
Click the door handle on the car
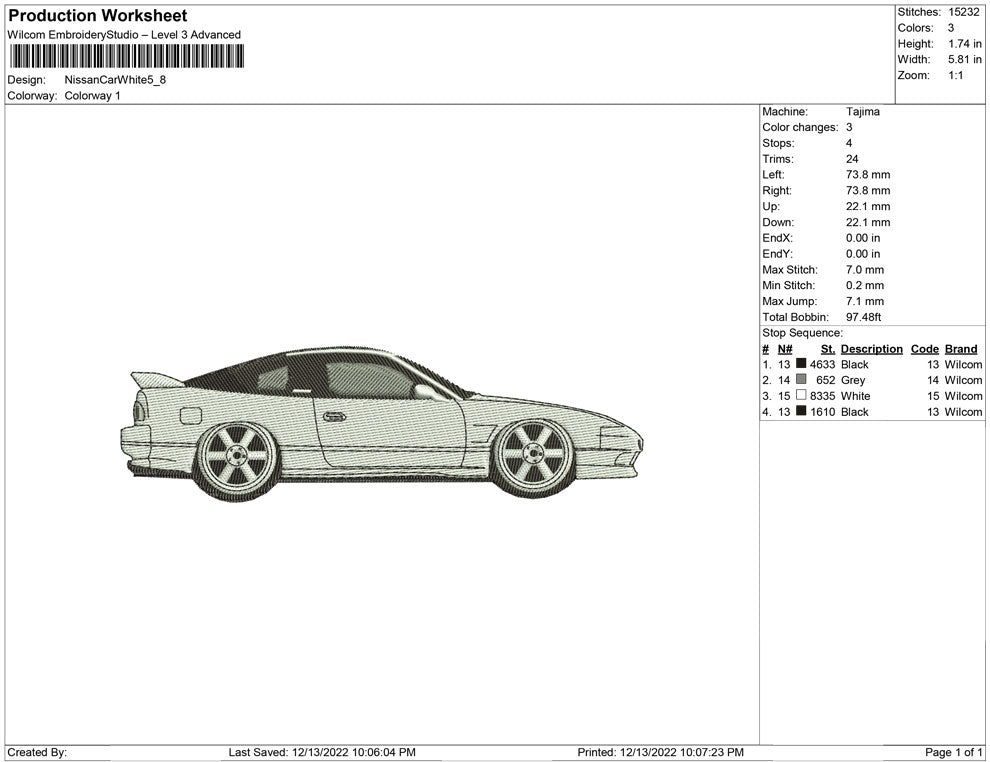click(x=333, y=415)
